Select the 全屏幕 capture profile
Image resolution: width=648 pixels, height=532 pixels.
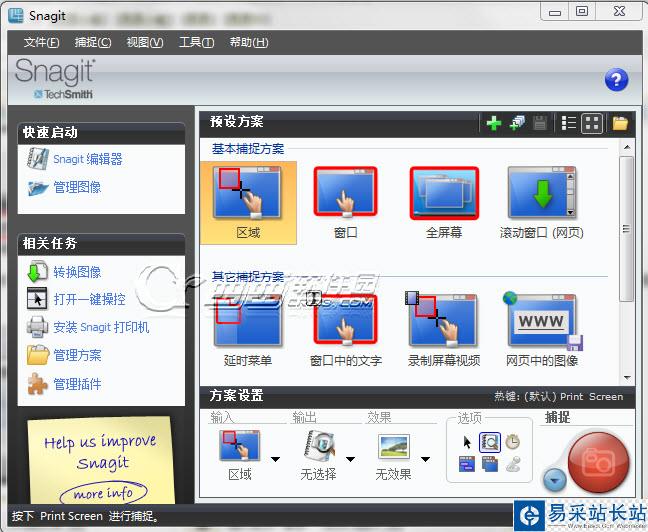444,203
